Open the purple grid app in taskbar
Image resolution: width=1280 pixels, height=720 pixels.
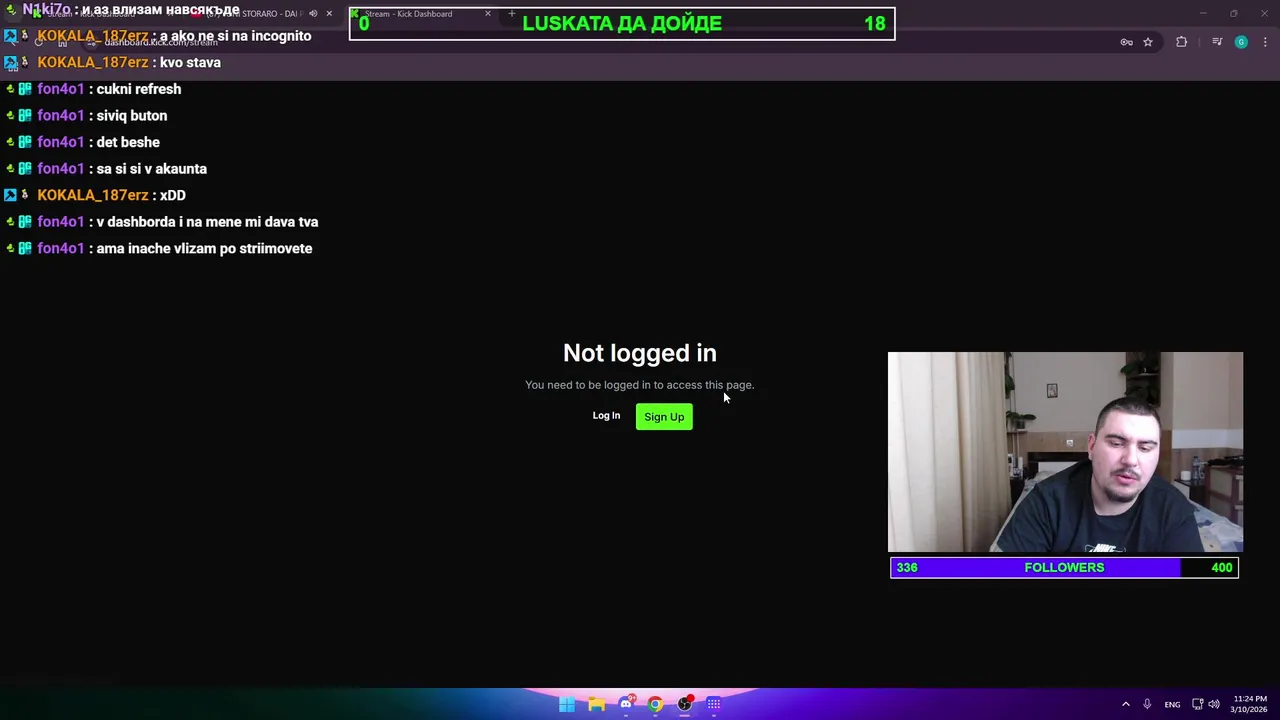pos(714,704)
